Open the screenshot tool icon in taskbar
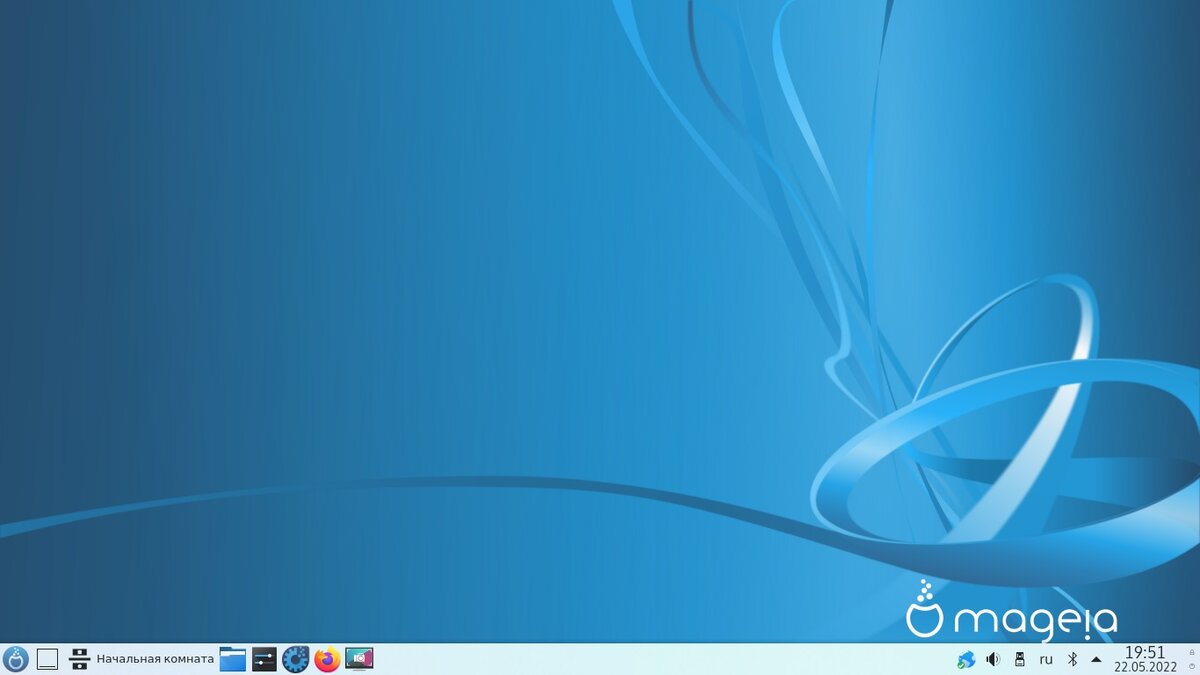Image resolution: width=1200 pixels, height=675 pixels. tap(359, 659)
